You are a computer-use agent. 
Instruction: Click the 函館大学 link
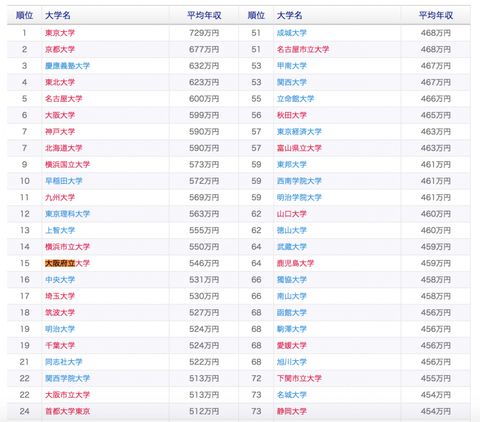click(292, 313)
